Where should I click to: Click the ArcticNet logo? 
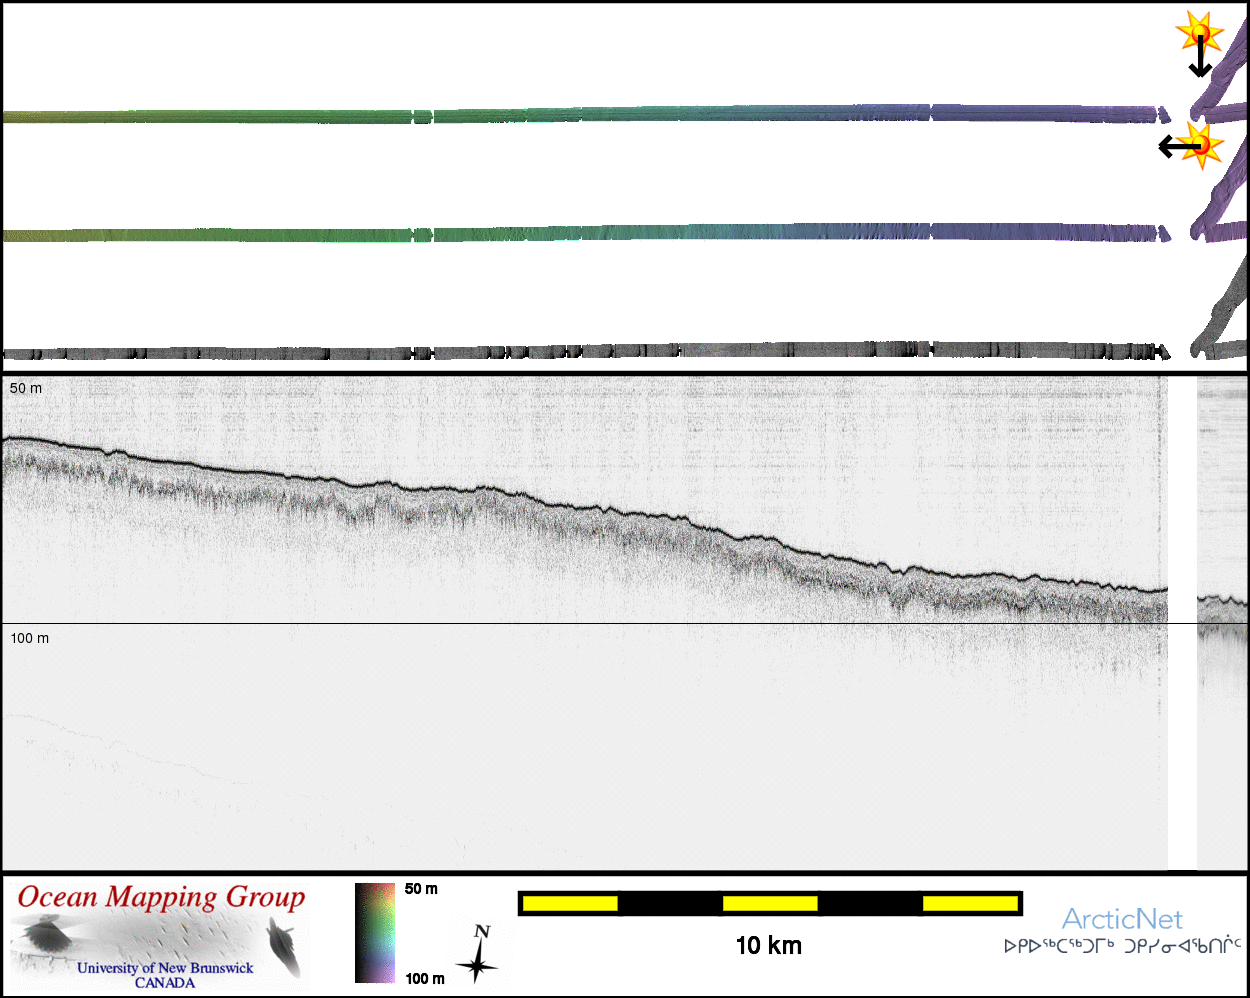pyautogui.click(x=1121, y=919)
